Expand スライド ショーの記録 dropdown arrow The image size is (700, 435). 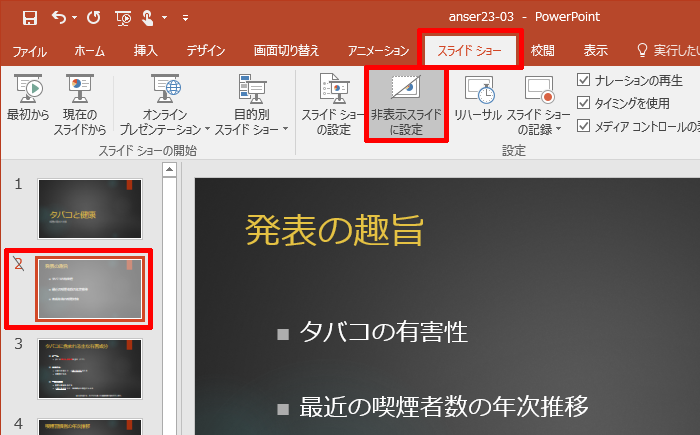558,129
